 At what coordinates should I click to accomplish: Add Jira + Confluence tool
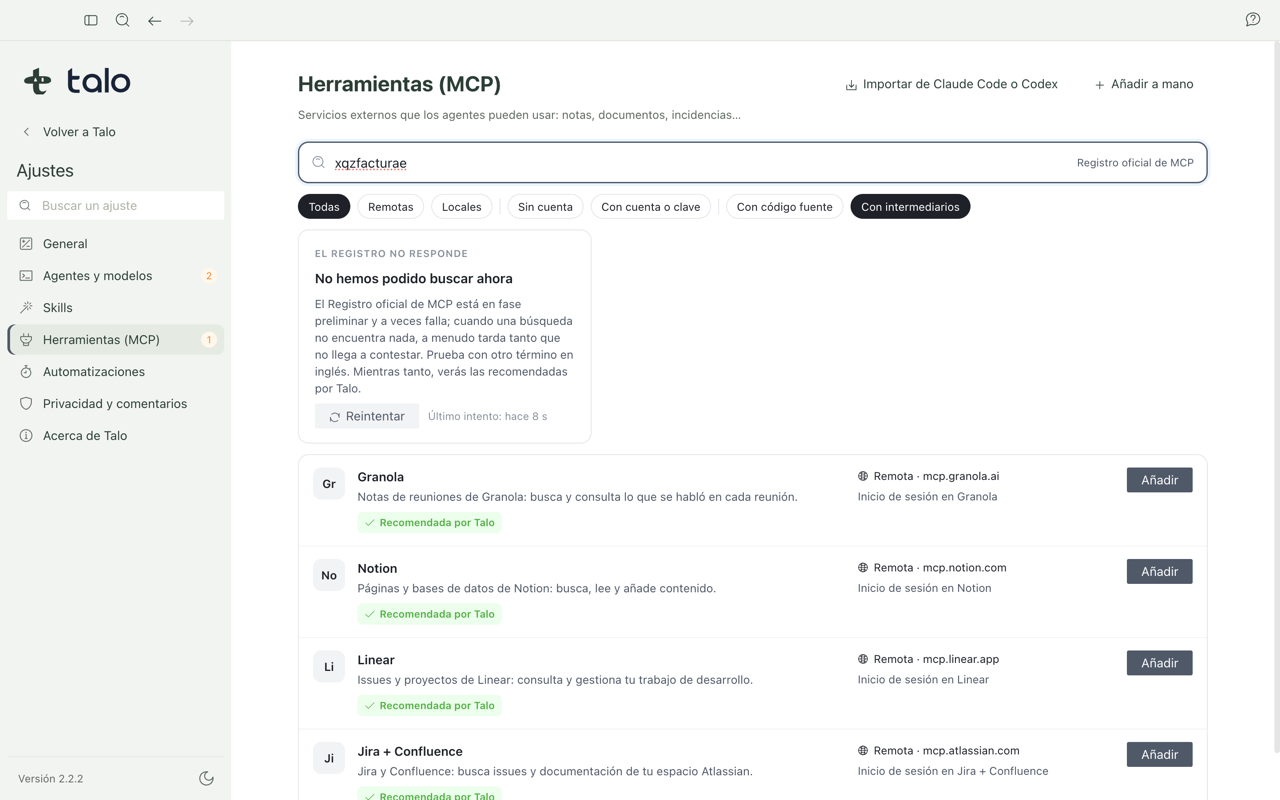coord(1160,754)
